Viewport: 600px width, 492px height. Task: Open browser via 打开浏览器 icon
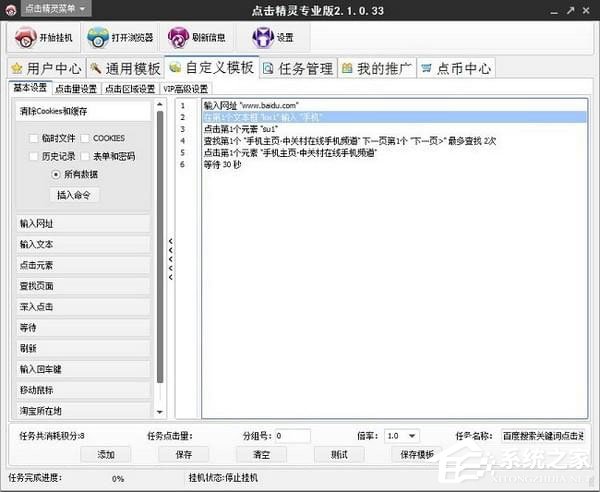click(x=98, y=37)
